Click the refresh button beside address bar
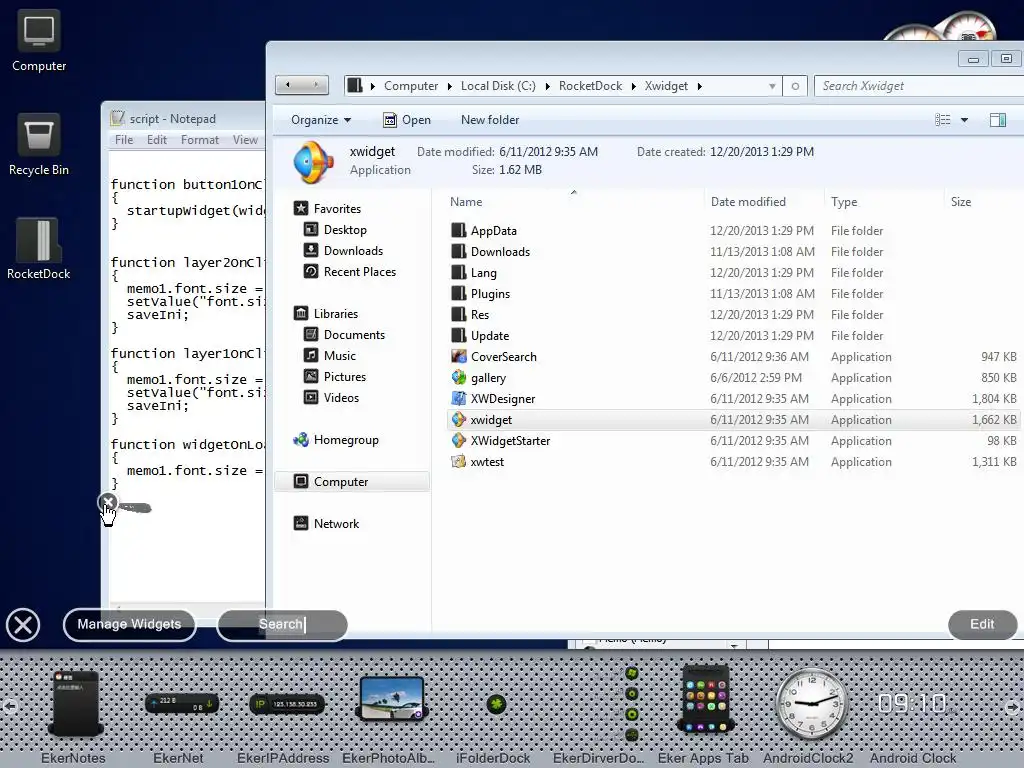The height and width of the screenshot is (768, 1024). tap(795, 86)
